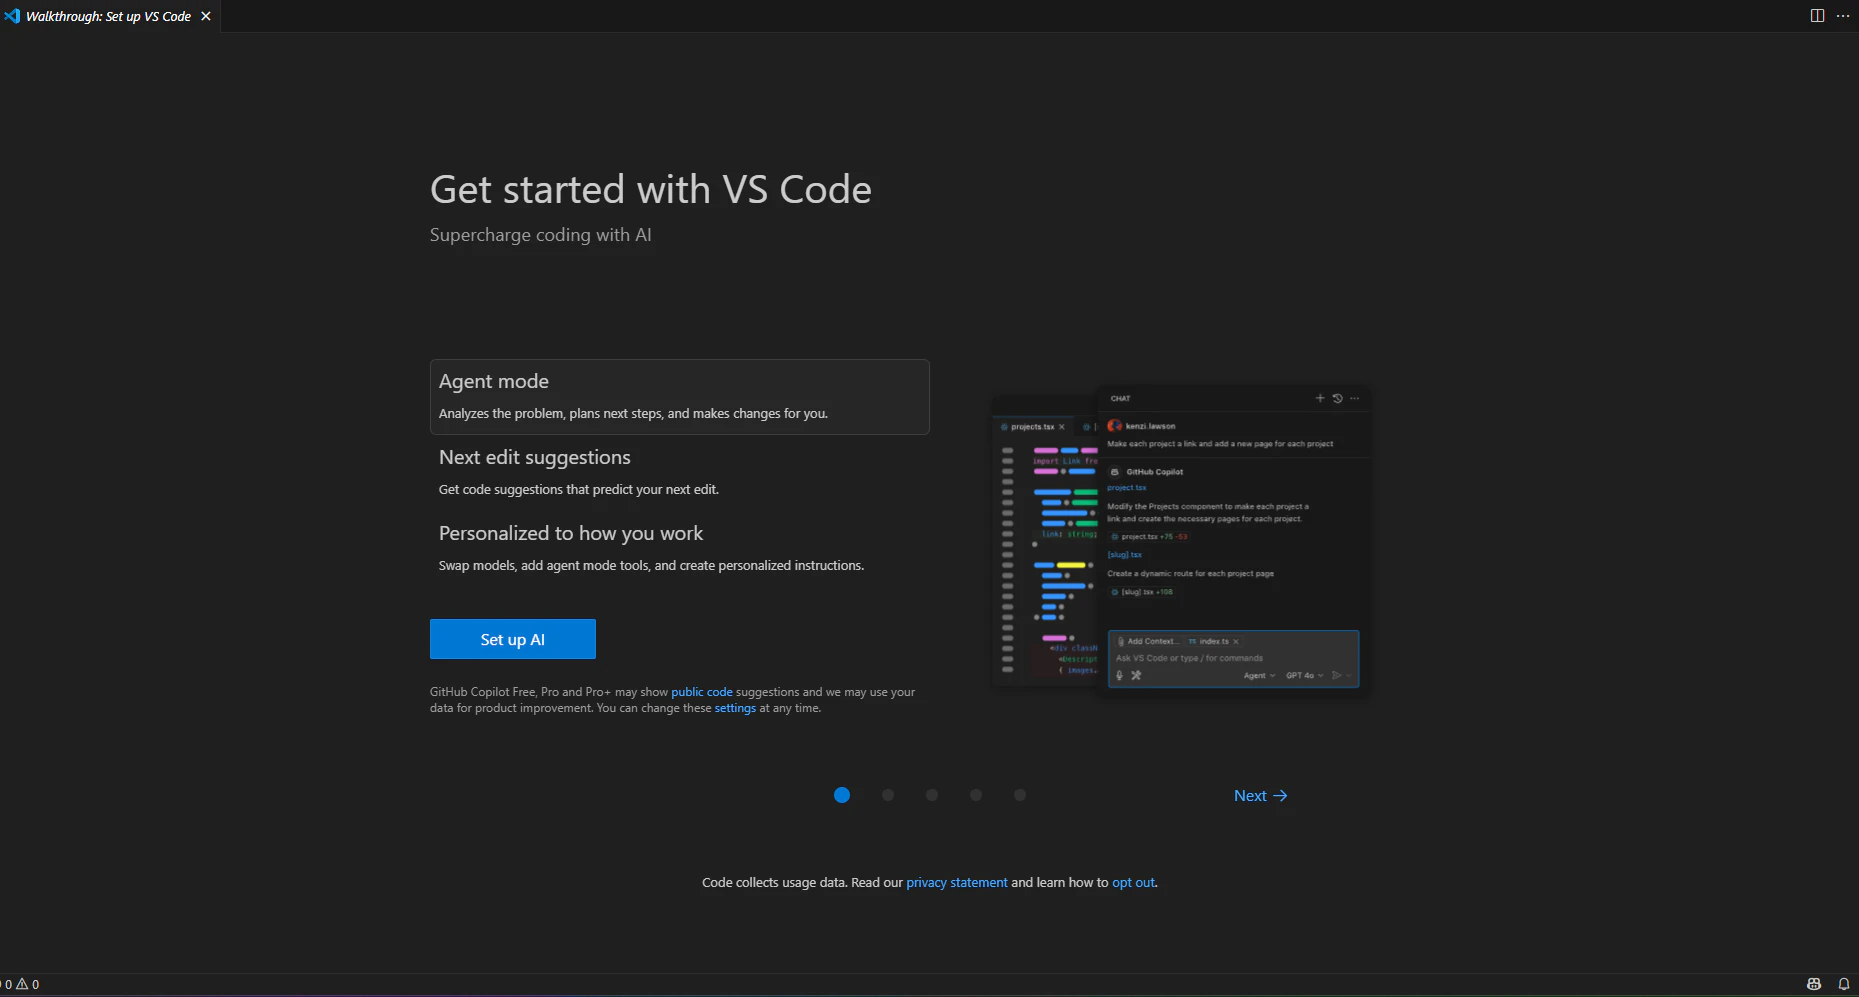This screenshot has width=1859, height=997.
Task: Click the VS Code logo on the tab
Action: pyautogui.click(x=12, y=16)
